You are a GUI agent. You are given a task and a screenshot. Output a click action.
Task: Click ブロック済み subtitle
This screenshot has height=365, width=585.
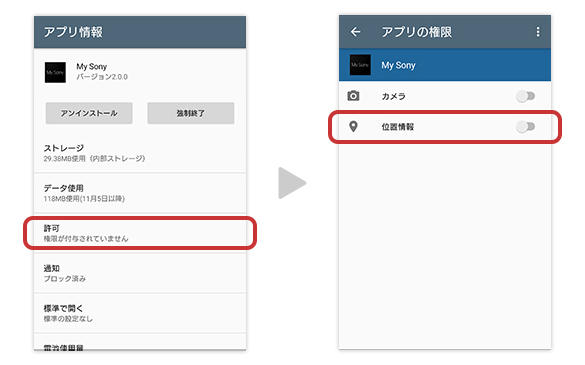coord(65,278)
